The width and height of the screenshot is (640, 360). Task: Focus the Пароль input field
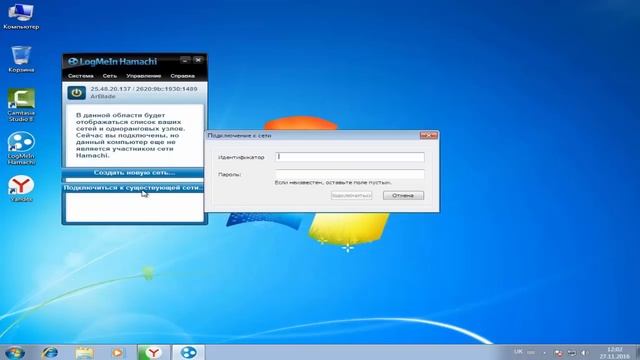pyautogui.click(x=350, y=174)
